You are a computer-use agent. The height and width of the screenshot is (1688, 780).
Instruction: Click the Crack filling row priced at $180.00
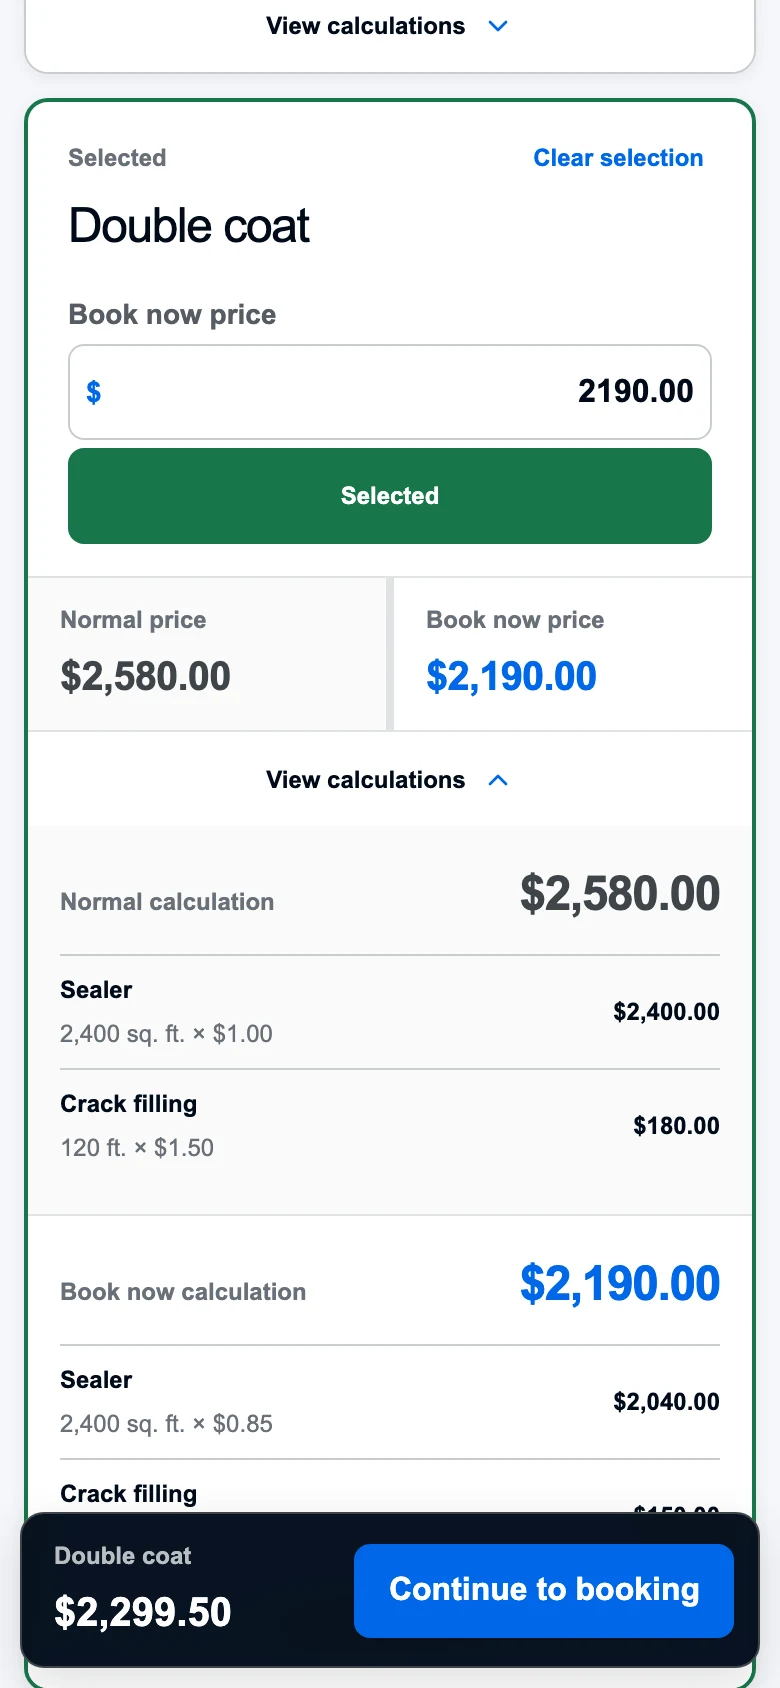pyautogui.click(x=390, y=1126)
